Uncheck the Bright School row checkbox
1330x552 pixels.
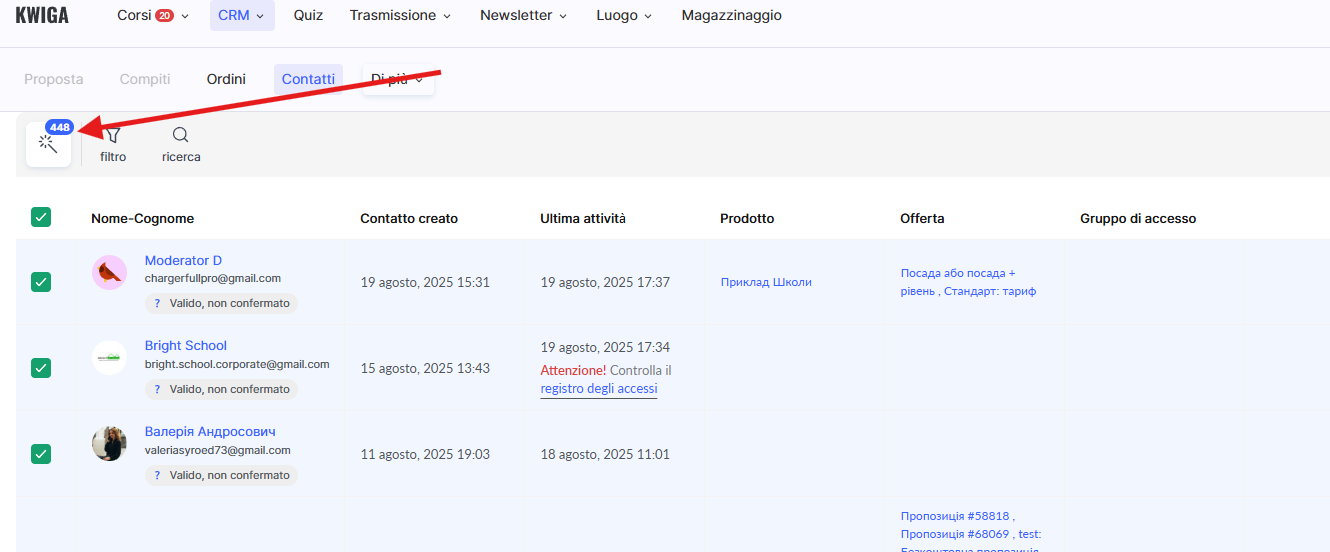[41, 368]
